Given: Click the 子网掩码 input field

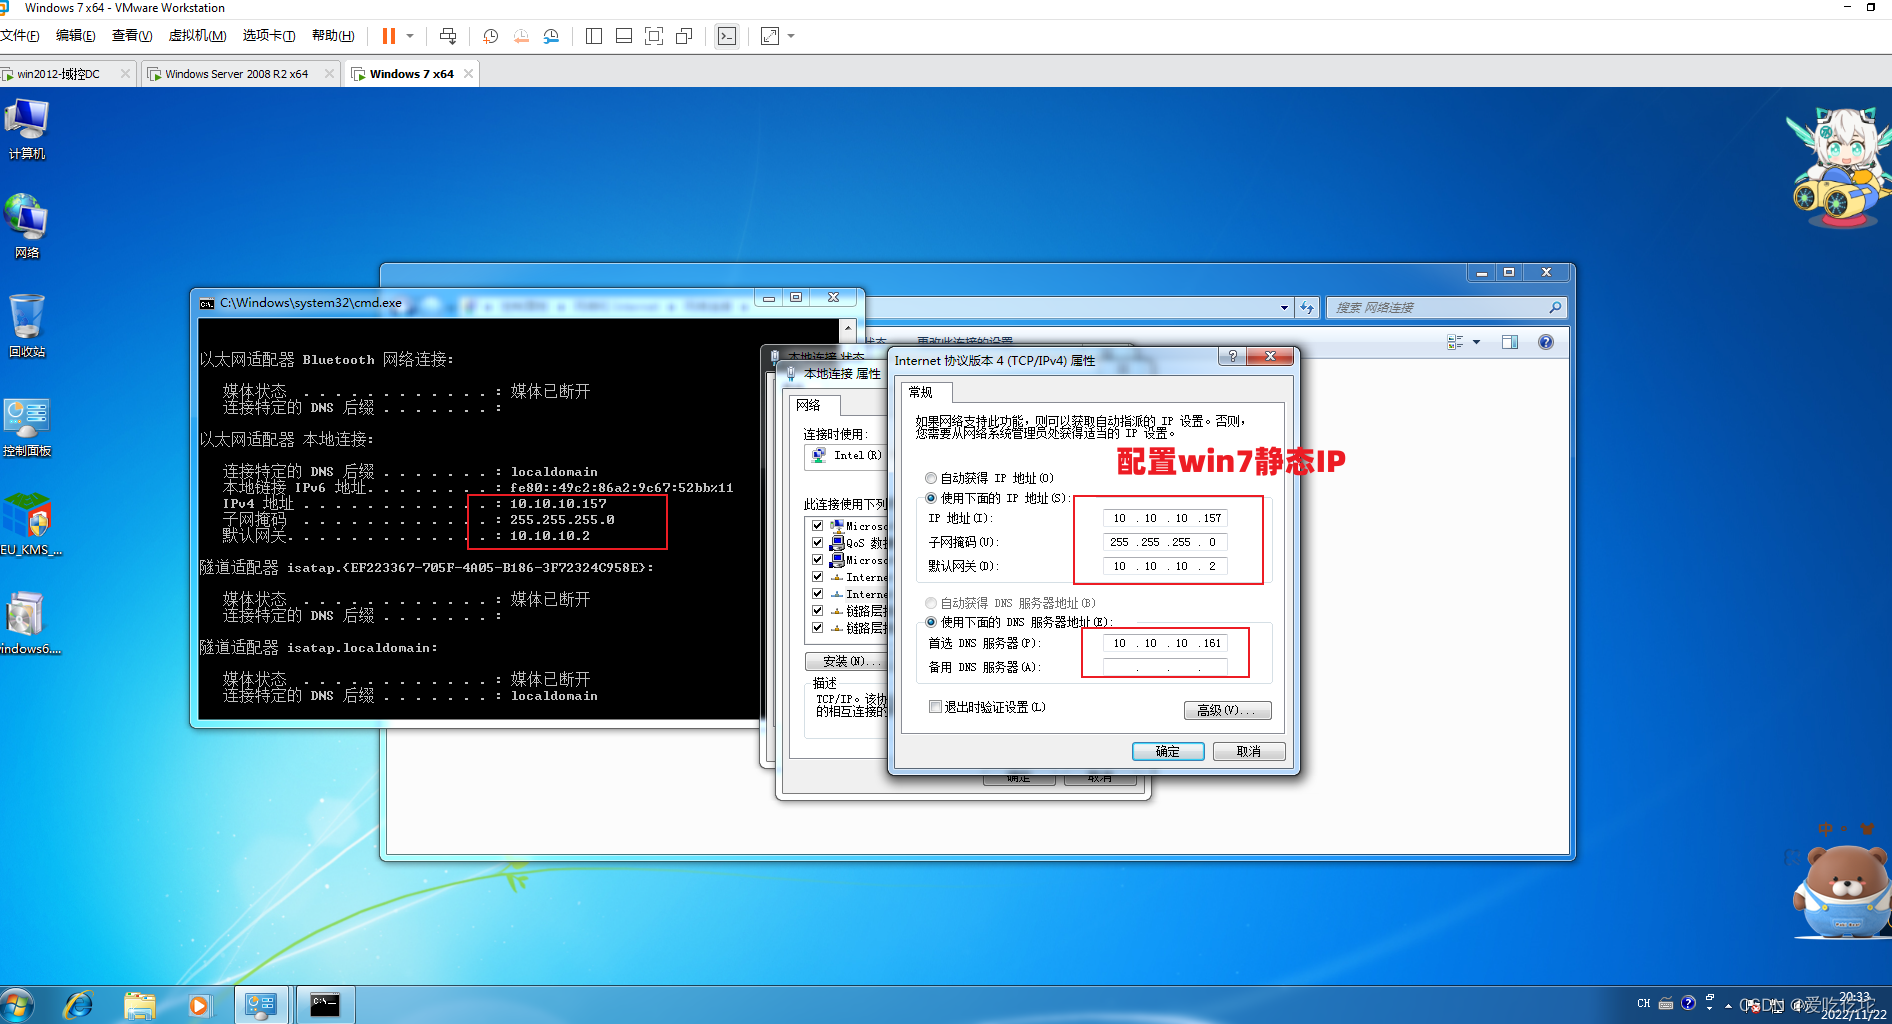Looking at the screenshot, I should tap(1165, 542).
